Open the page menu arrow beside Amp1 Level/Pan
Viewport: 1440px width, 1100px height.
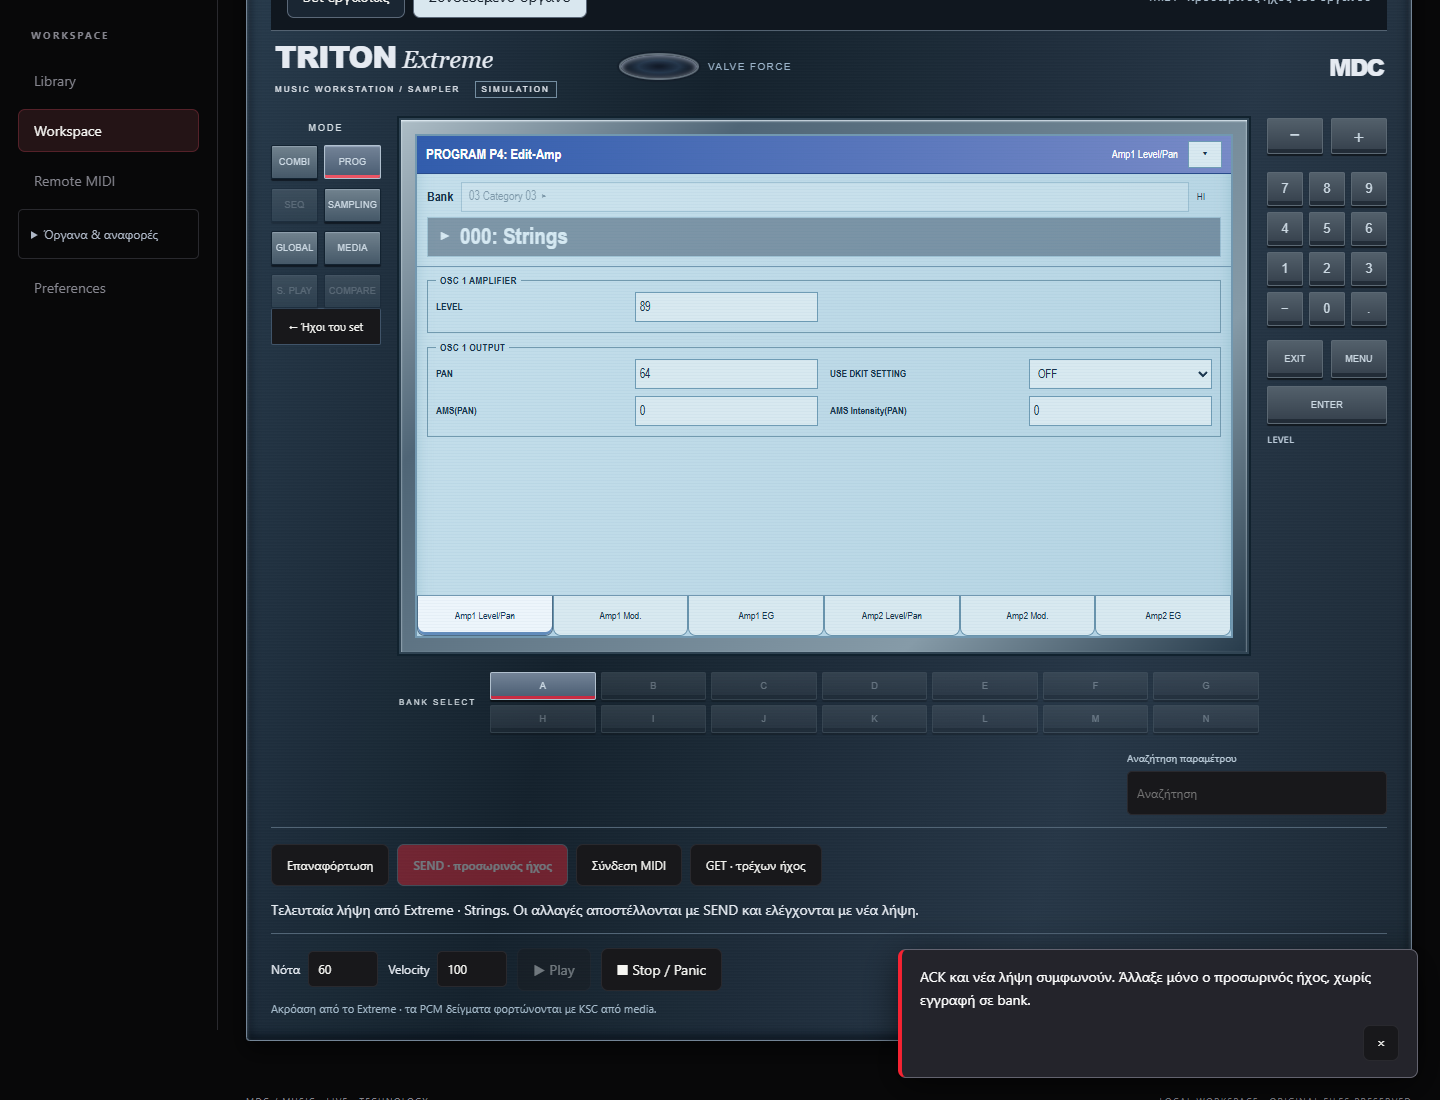click(1204, 154)
